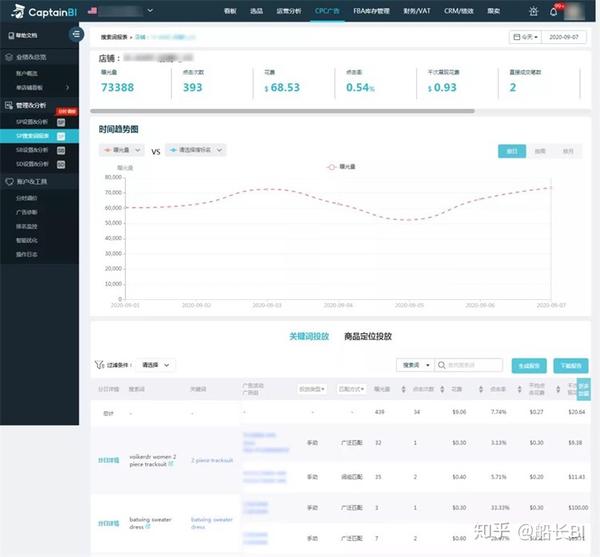Switch trend chart to monthly view
Screen dimensions: 600x557
568,151
